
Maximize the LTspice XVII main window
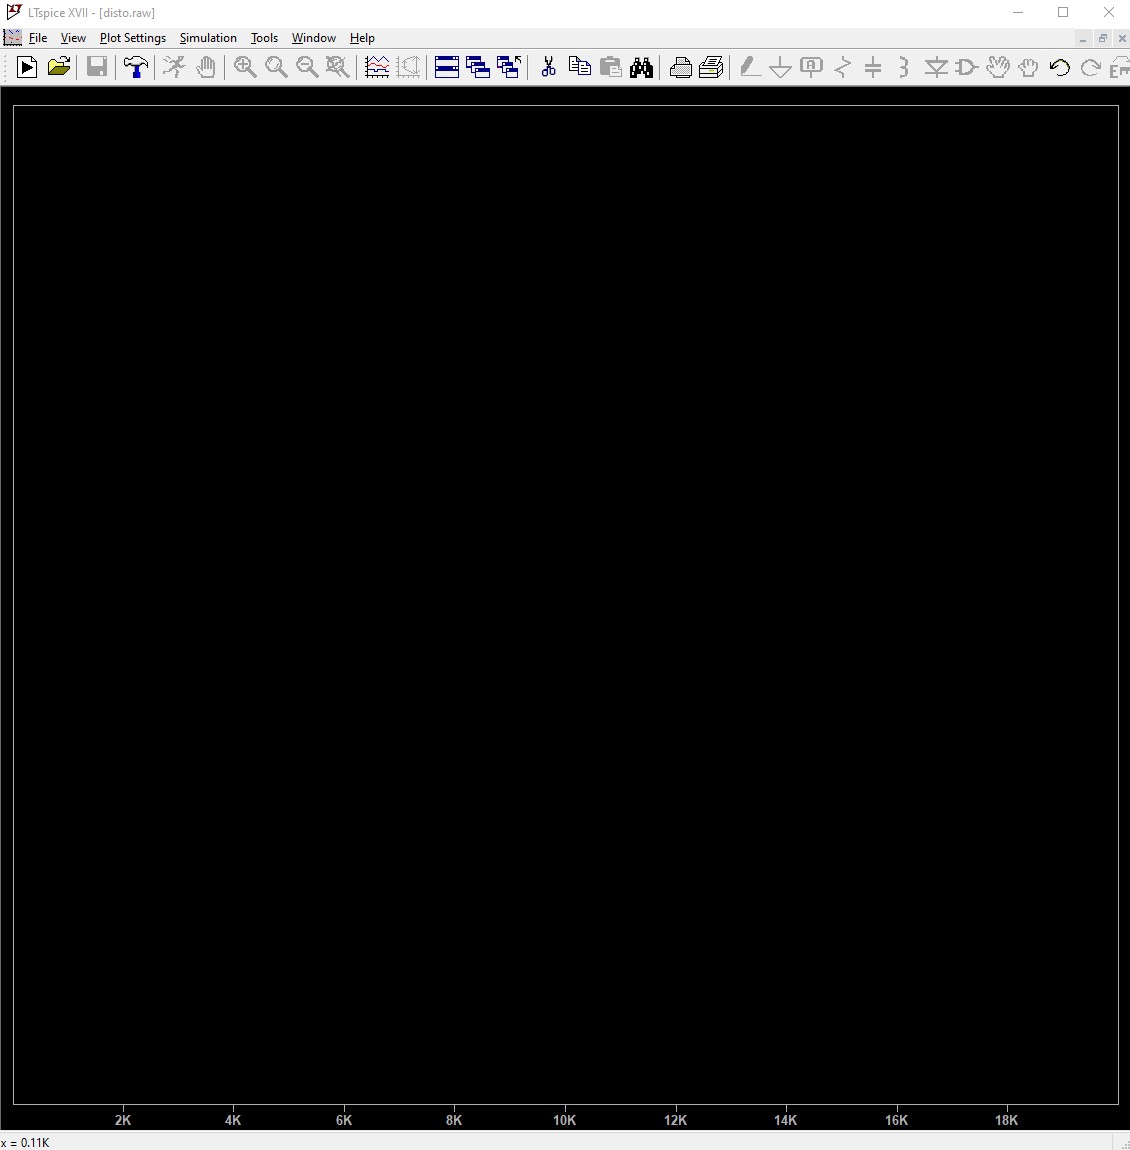click(1063, 12)
